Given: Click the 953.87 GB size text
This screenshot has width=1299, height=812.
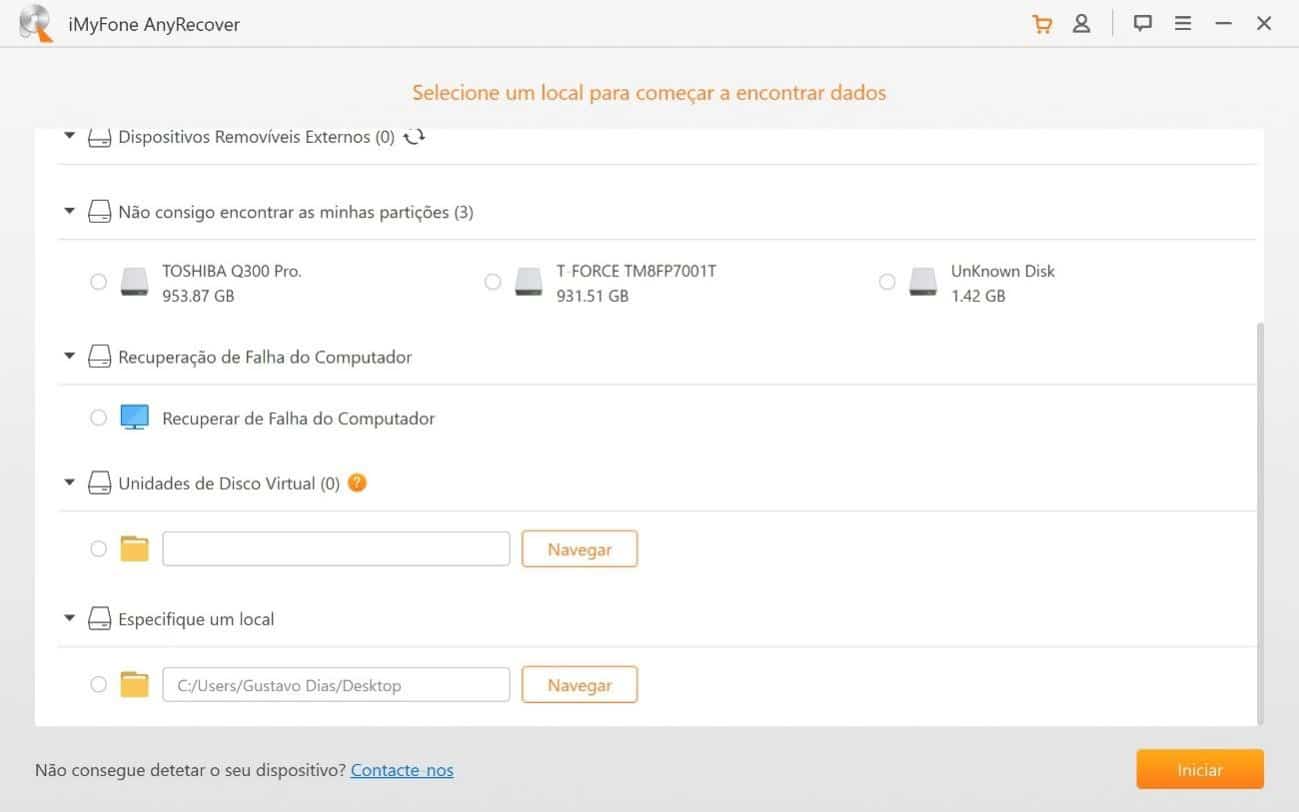Looking at the screenshot, I should 198,296.
